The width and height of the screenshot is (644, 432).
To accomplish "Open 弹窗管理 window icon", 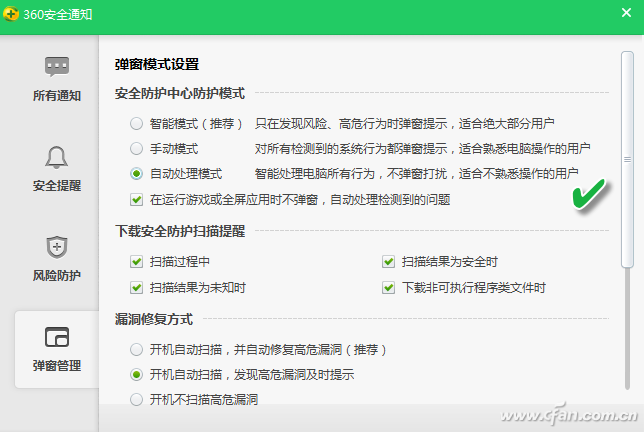I will 57,337.
